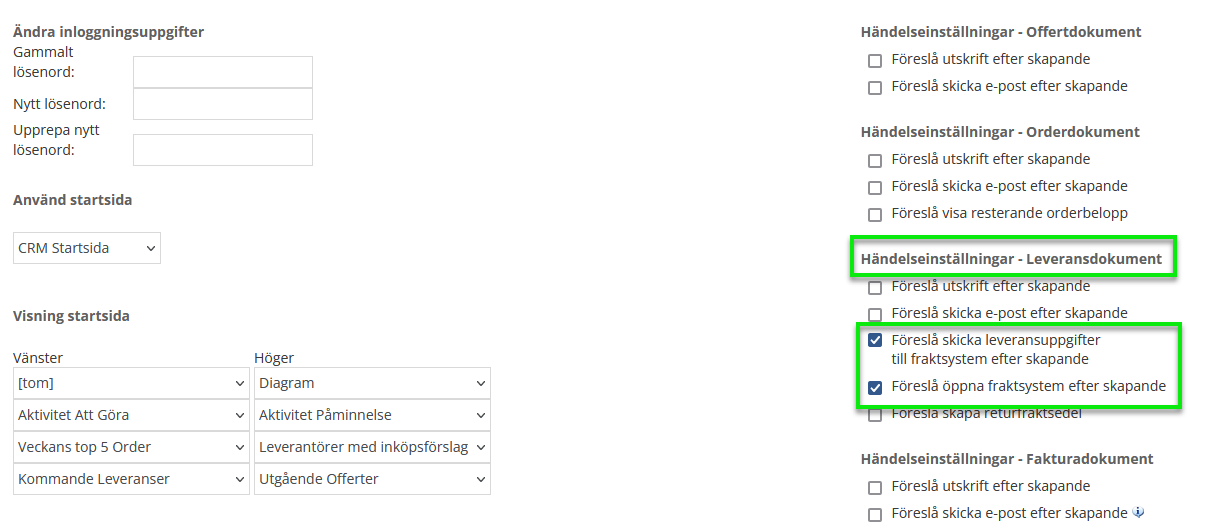Viewport: 1227px width, 528px height.
Task: Check print suggestion under Fakturadokument
Action: pos(875,487)
